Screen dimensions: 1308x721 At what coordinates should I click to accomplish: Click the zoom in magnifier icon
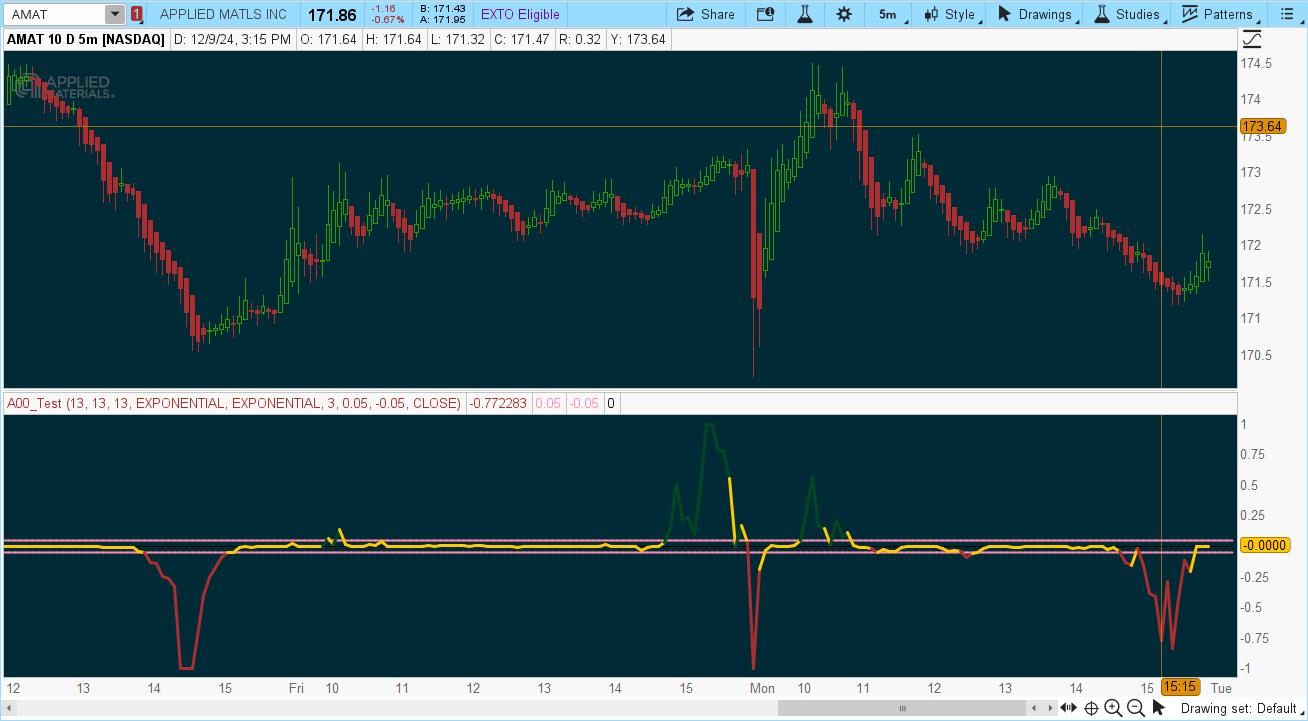[1113, 708]
